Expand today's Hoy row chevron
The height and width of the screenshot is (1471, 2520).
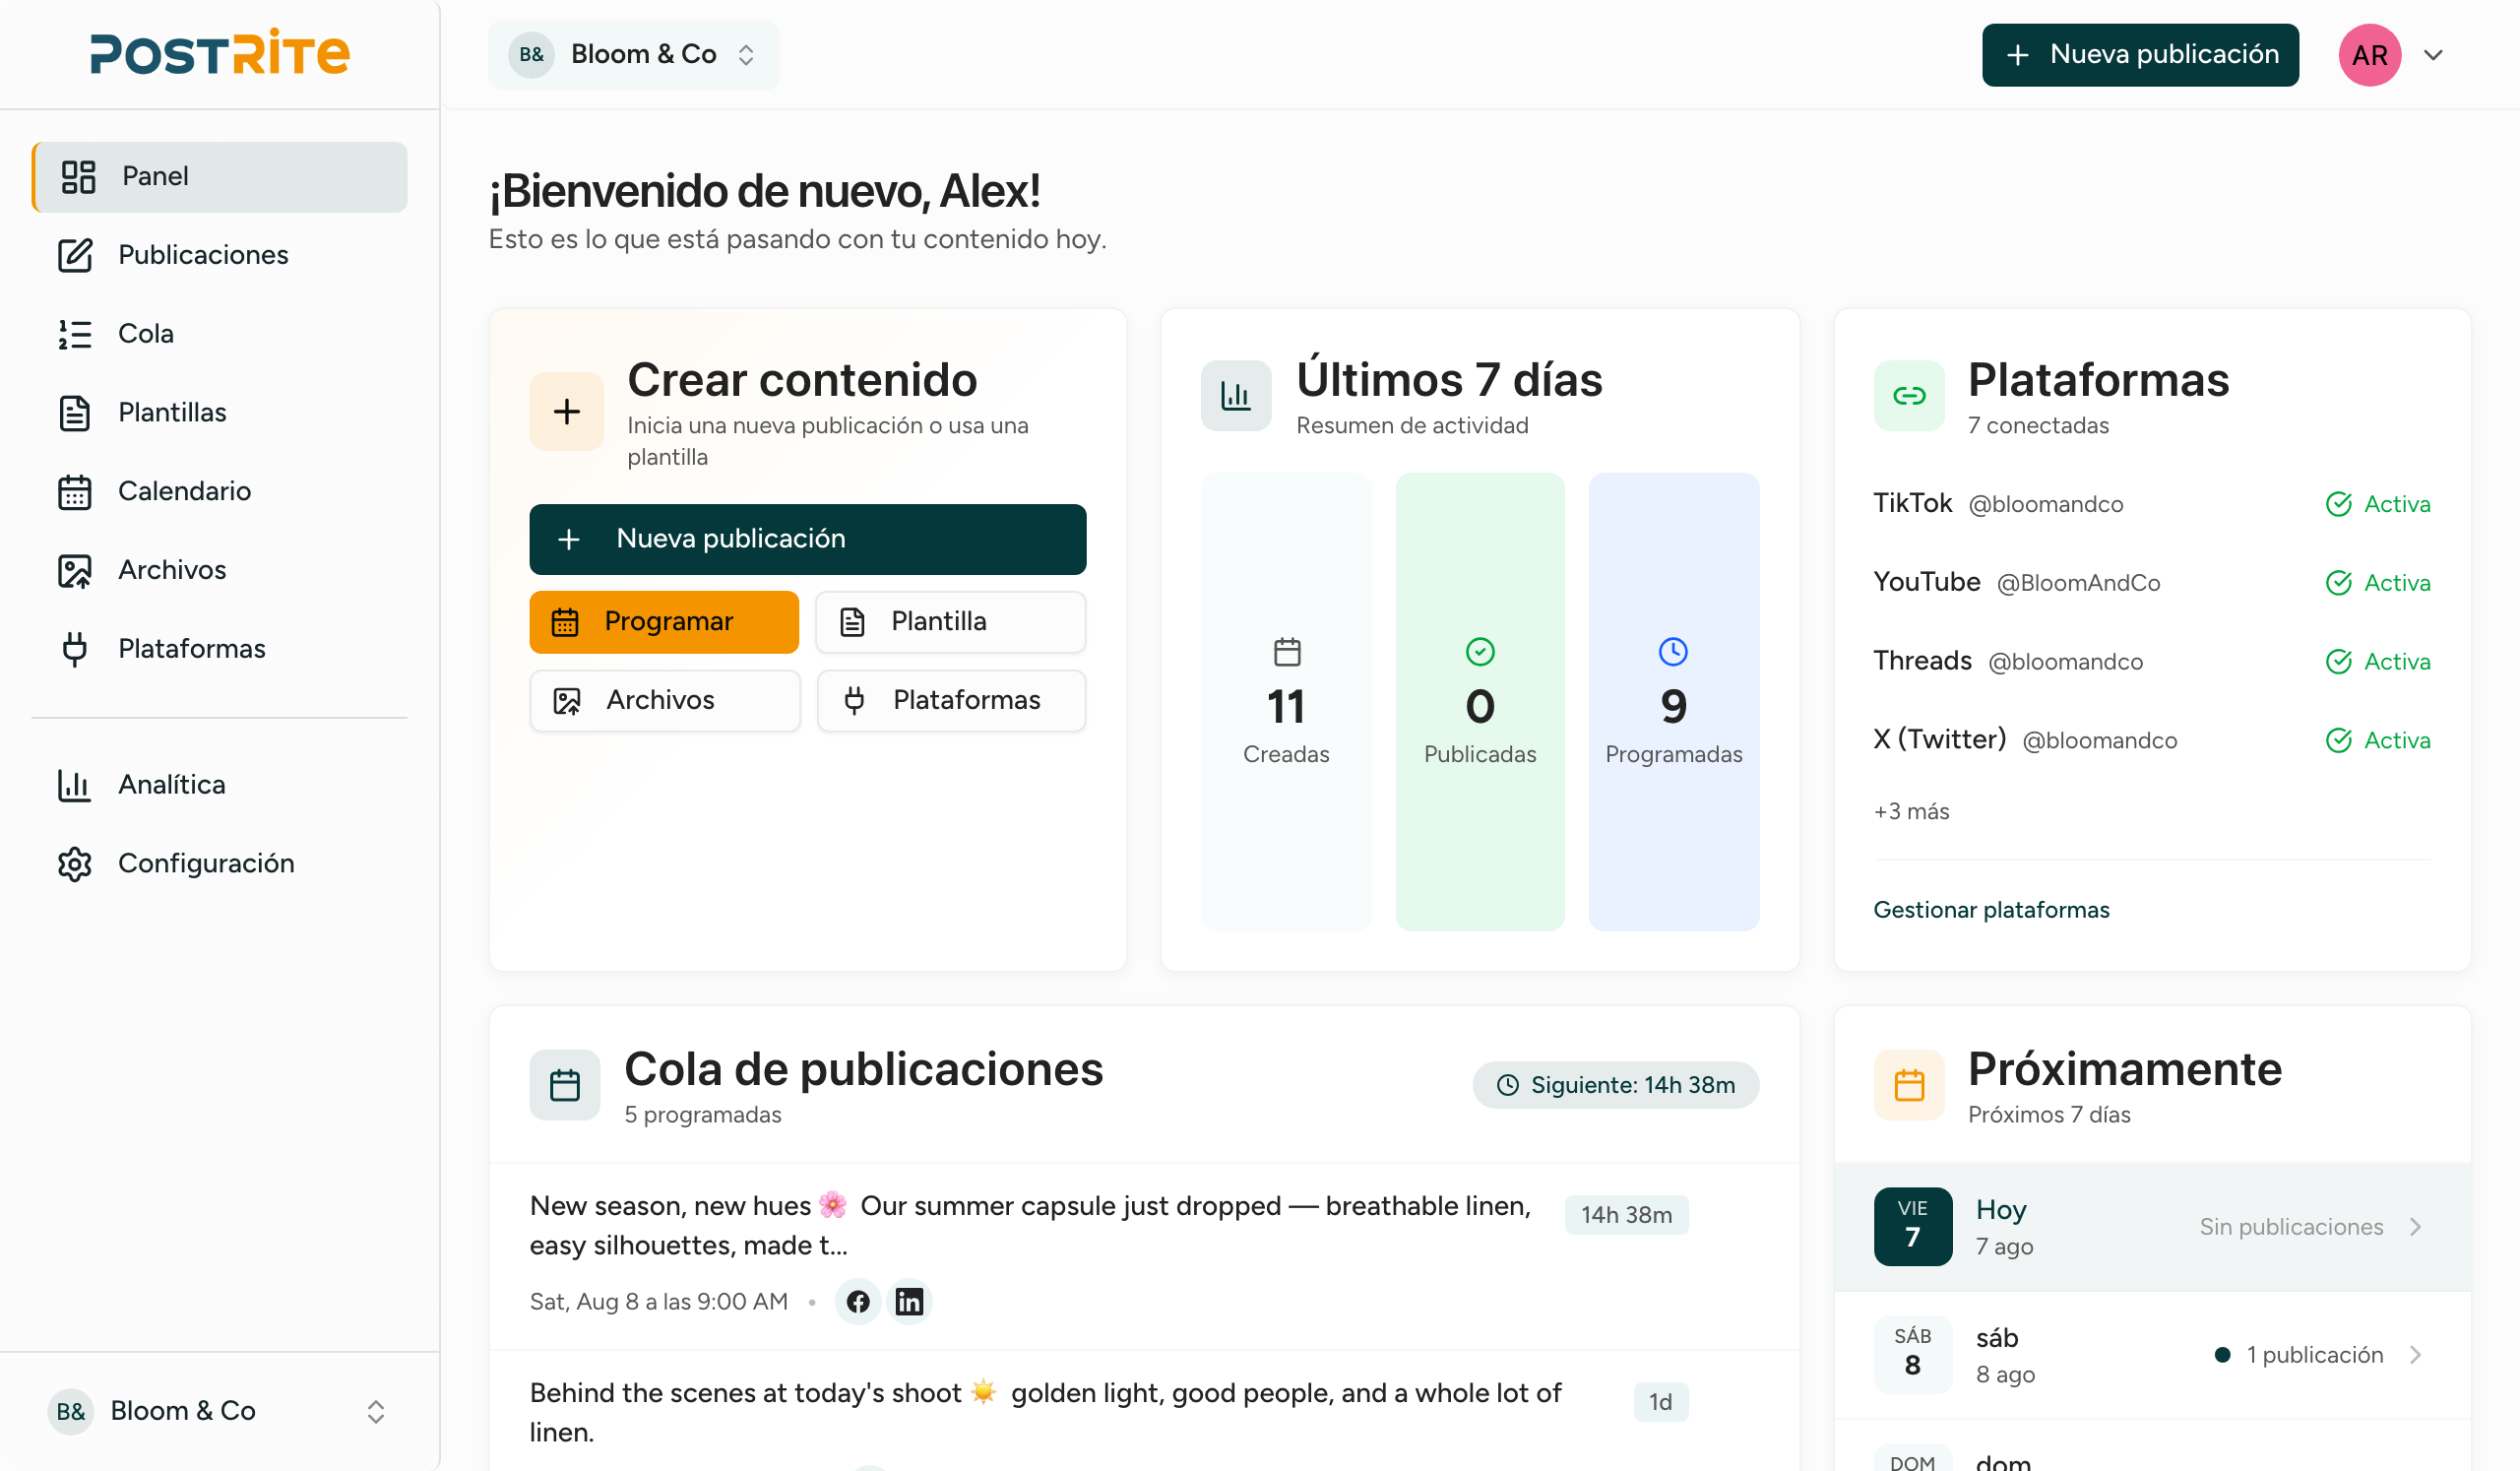click(2416, 1227)
